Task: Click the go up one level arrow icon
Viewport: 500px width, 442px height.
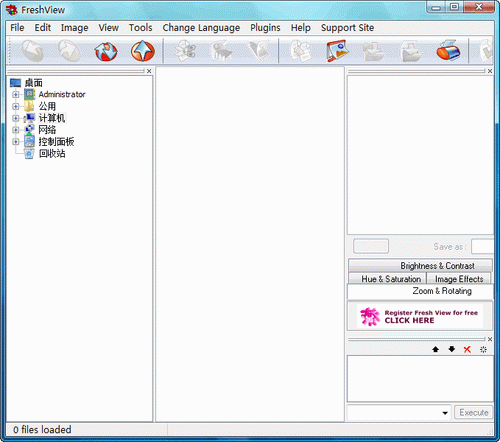Action: [x=143, y=51]
